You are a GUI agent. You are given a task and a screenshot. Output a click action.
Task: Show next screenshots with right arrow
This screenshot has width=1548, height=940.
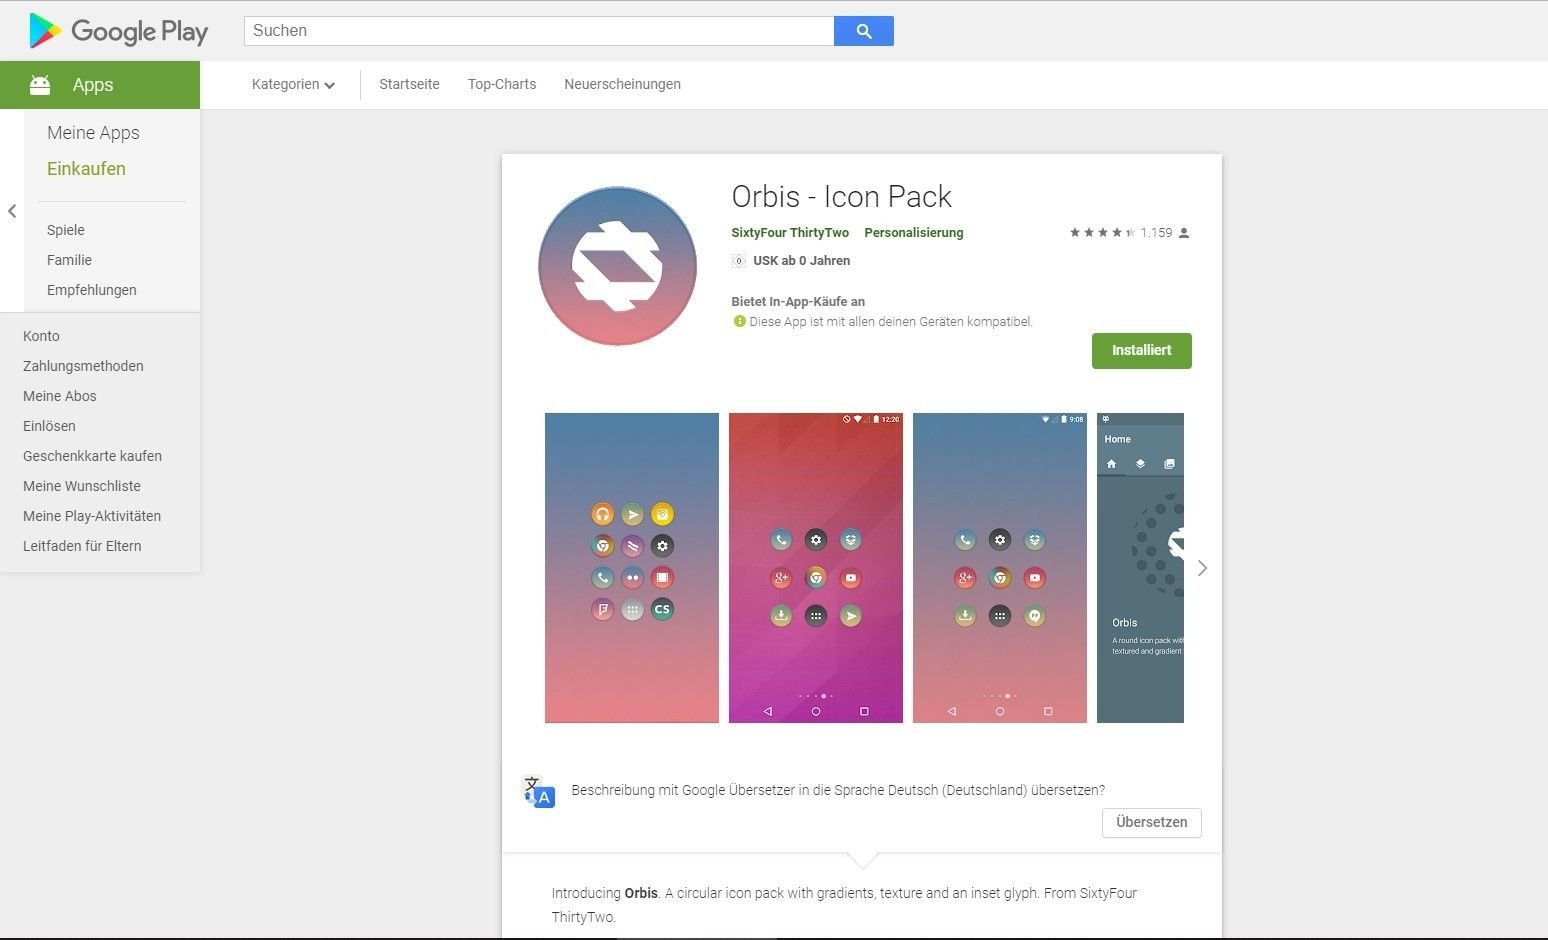(x=1202, y=568)
